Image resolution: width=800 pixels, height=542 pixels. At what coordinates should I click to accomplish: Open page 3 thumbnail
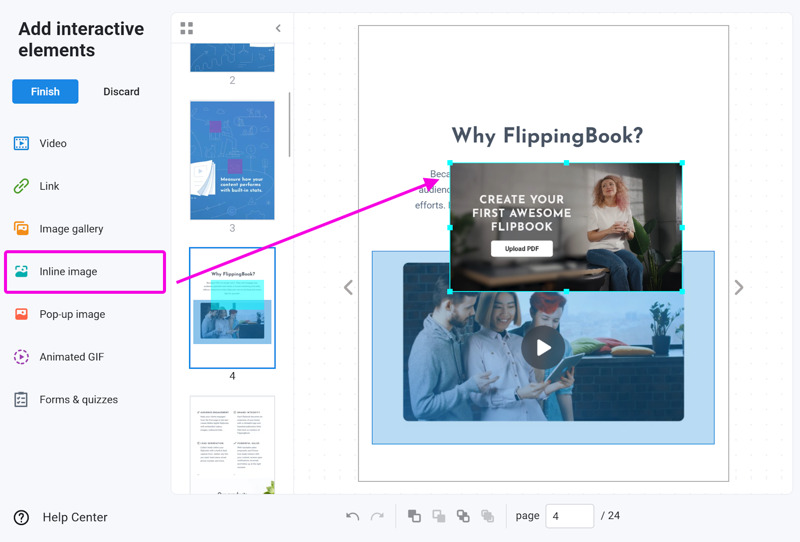(232, 160)
